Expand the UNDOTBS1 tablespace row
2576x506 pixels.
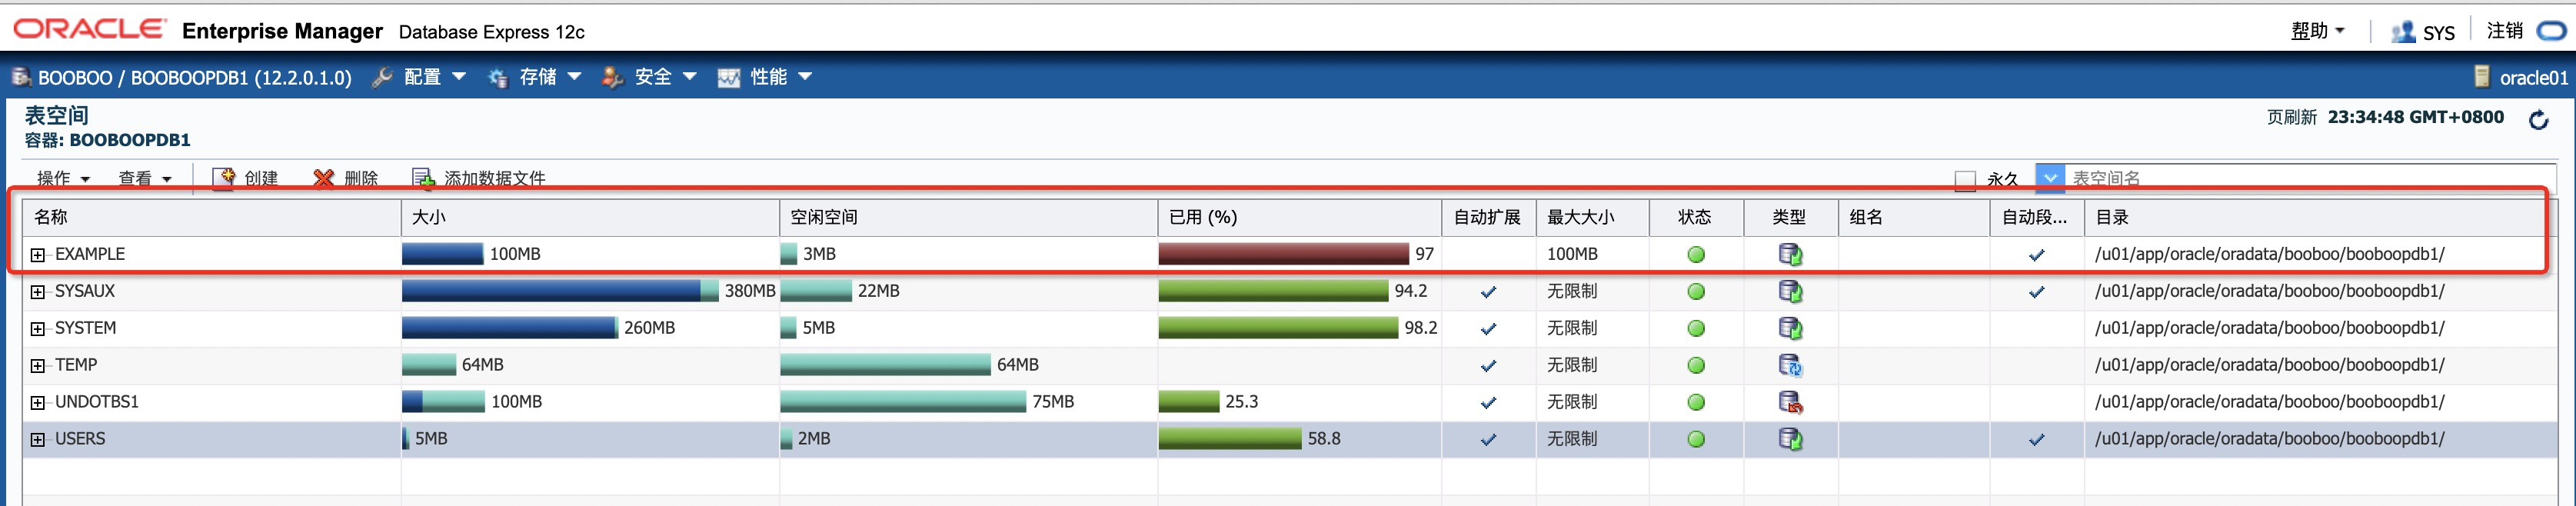click(38, 402)
